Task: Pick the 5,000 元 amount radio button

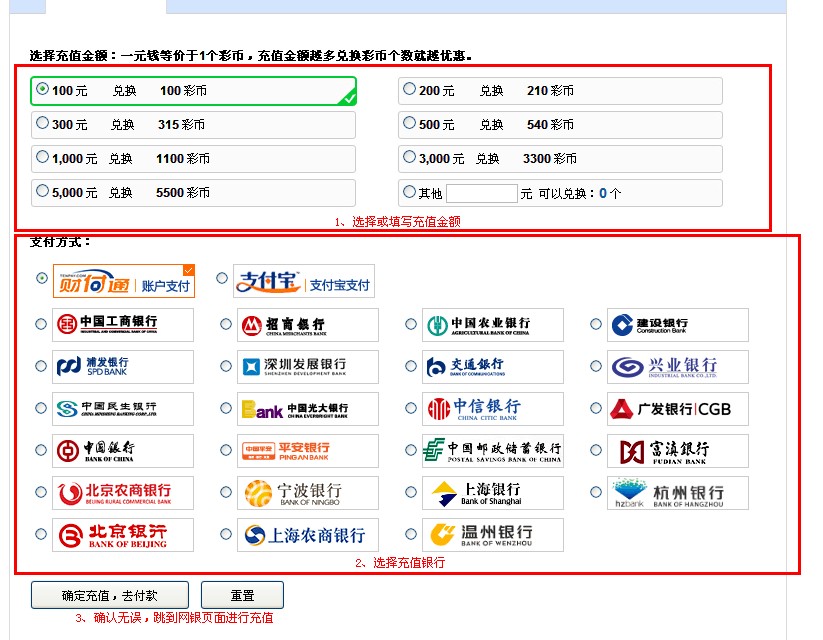Action: coord(43,191)
